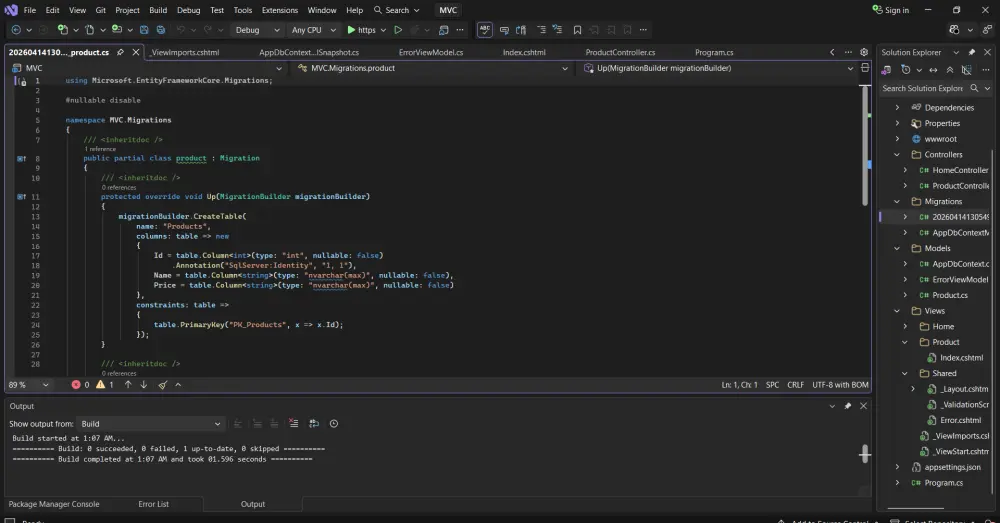Open the Build menu
This screenshot has width=1000, height=523.
pyautogui.click(x=158, y=10)
